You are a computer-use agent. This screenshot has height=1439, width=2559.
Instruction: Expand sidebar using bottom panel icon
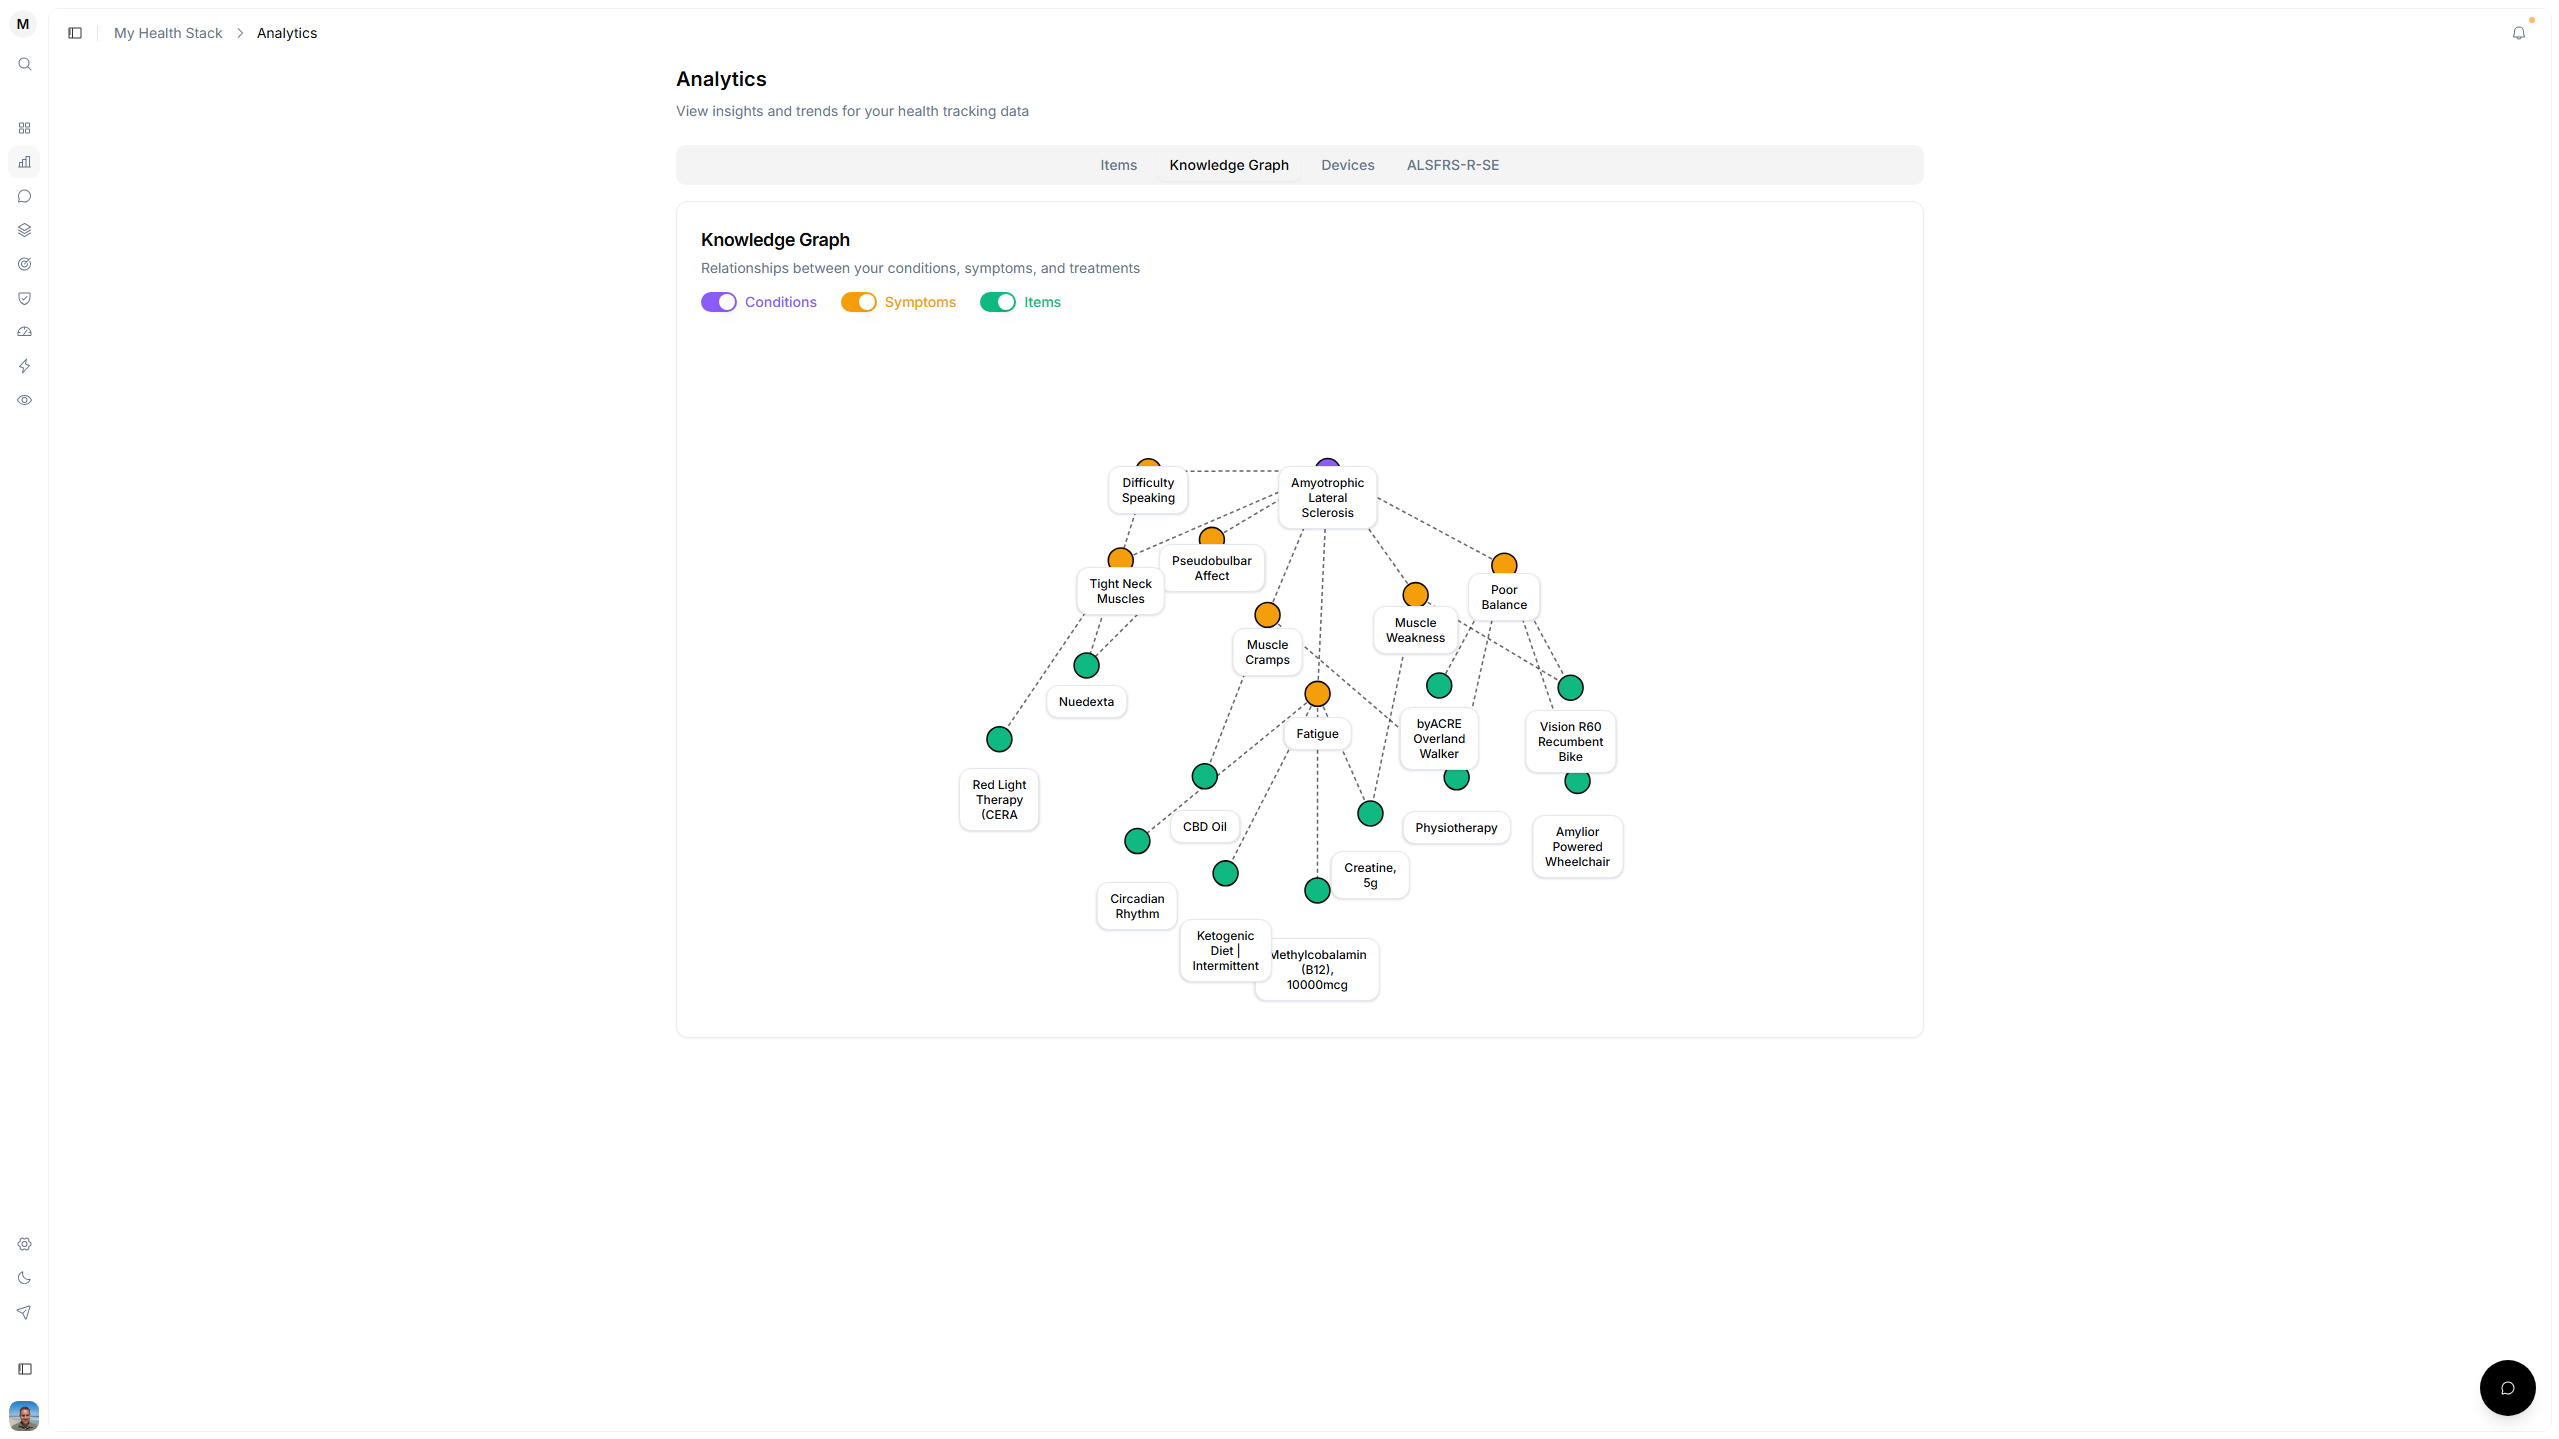tap(25, 1369)
